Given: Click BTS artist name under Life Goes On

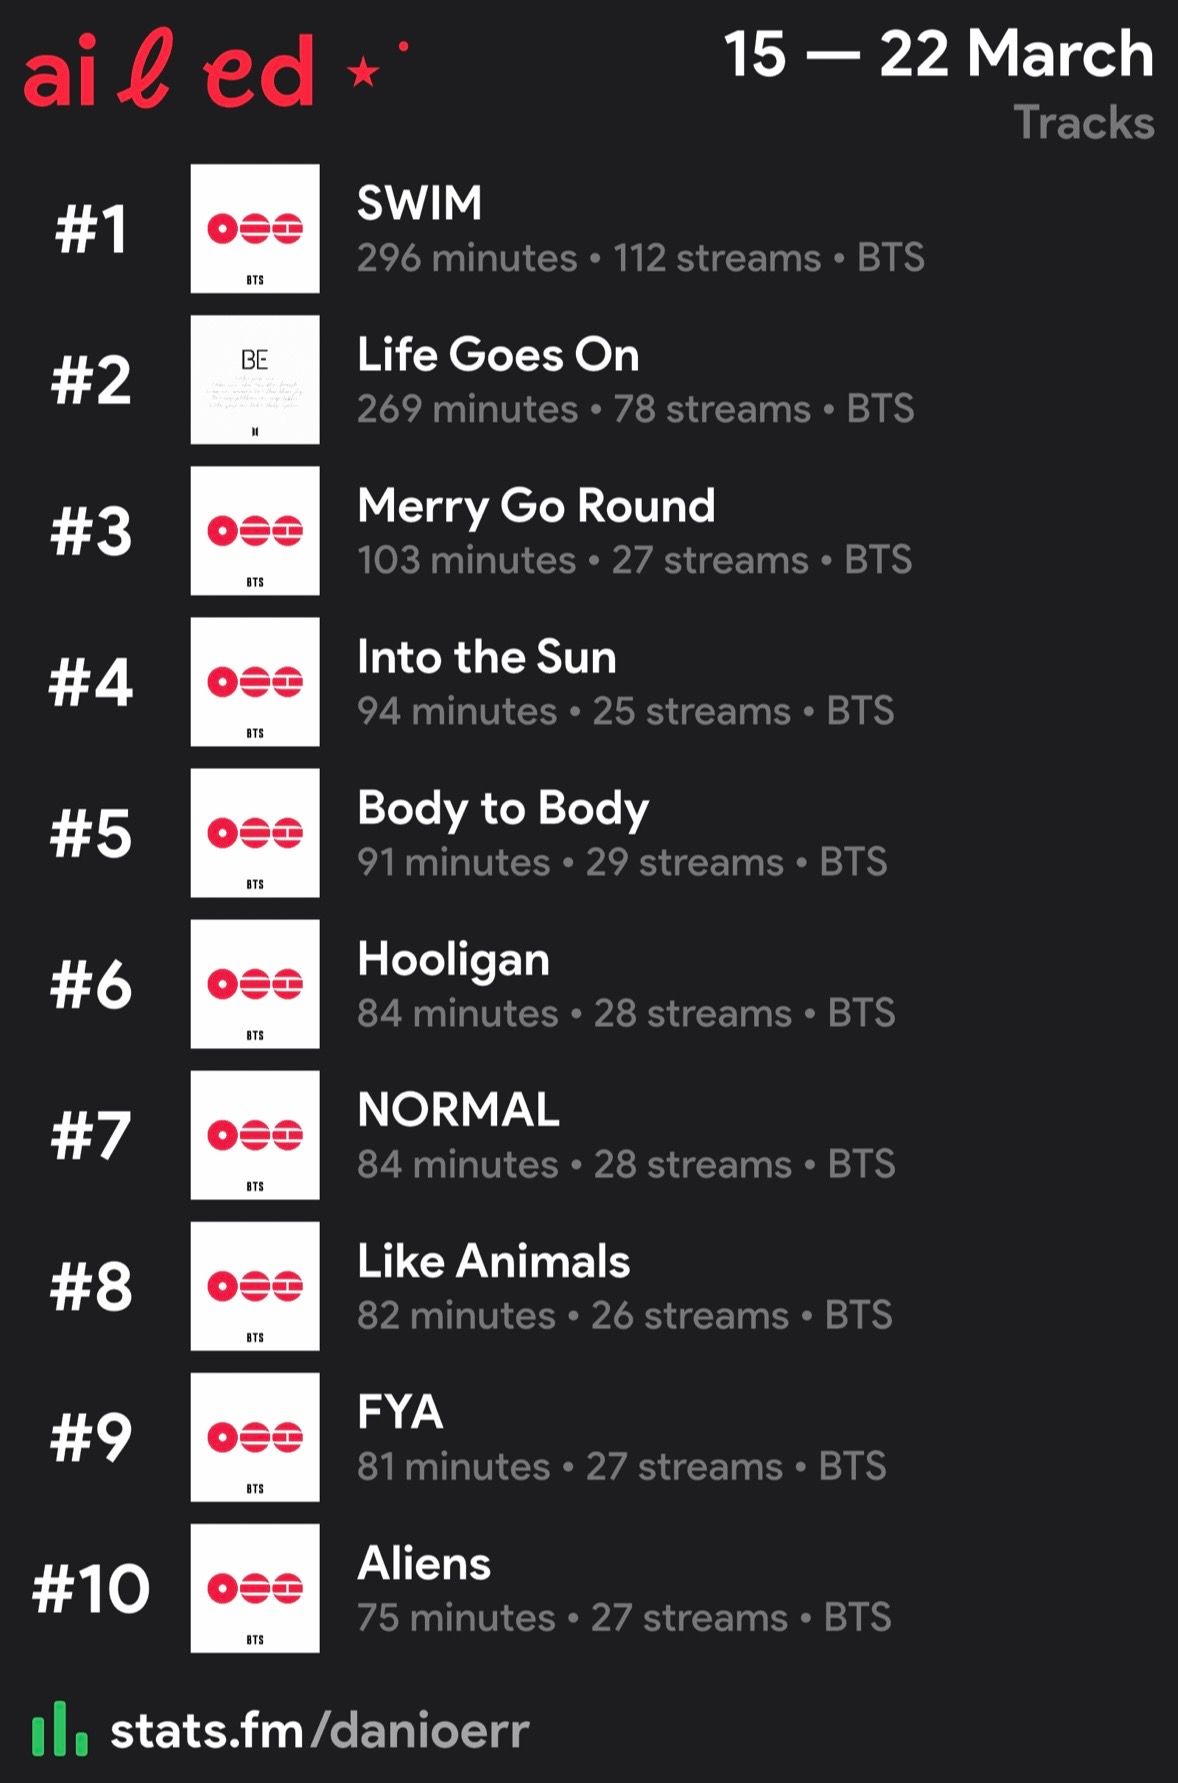Looking at the screenshot, I should tap(880, 409).
